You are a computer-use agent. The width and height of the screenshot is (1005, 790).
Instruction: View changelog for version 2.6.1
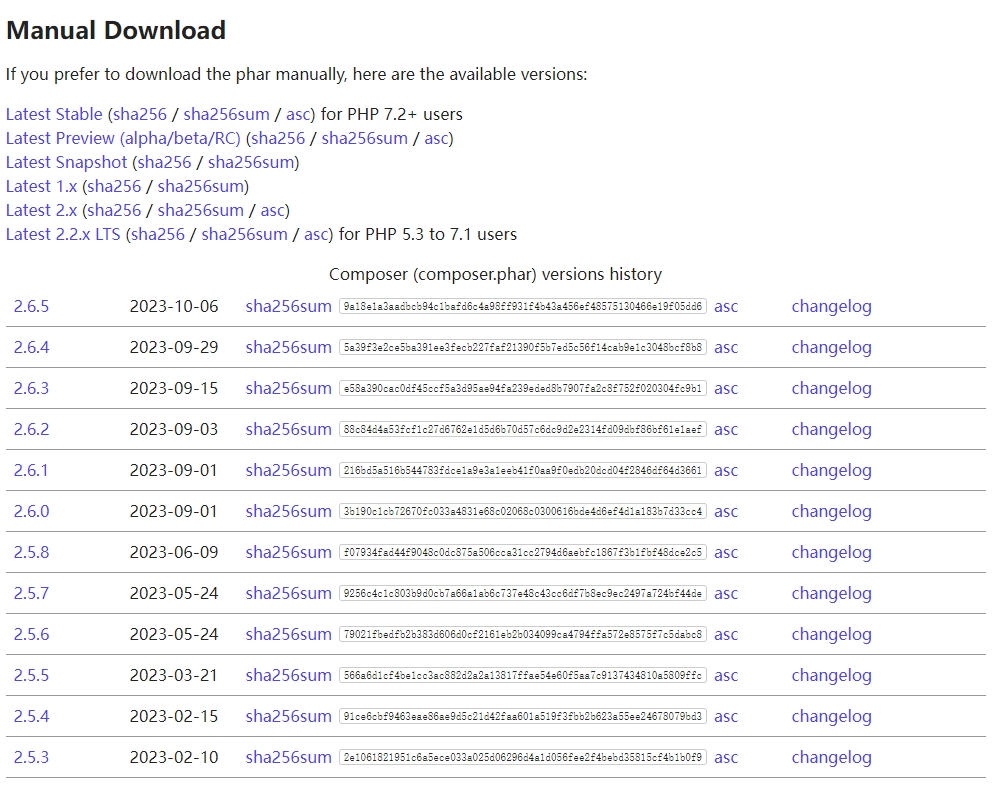pos(831,470)
